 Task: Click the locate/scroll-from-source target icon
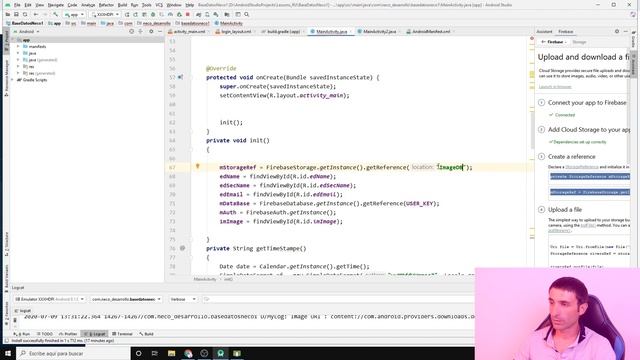pyautogui.click(x=131, y=31)
